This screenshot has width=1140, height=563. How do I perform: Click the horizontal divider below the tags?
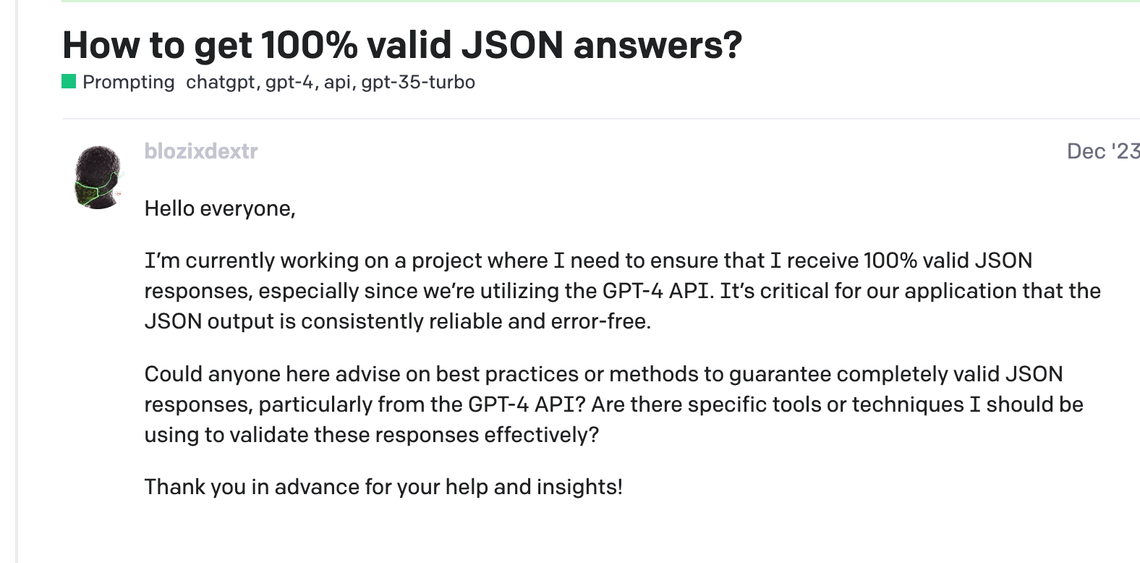tap(600, 119)
